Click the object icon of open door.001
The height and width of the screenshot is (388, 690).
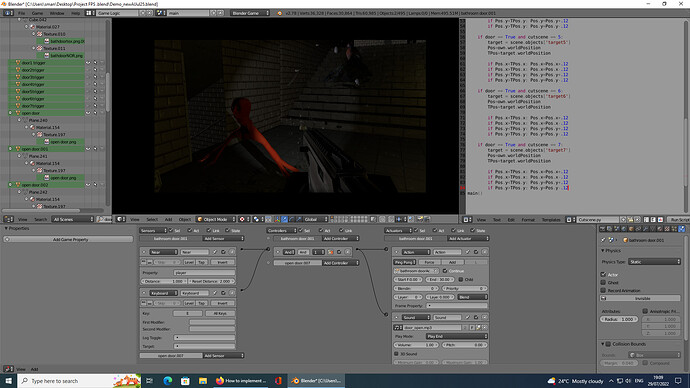click(18, 149)
